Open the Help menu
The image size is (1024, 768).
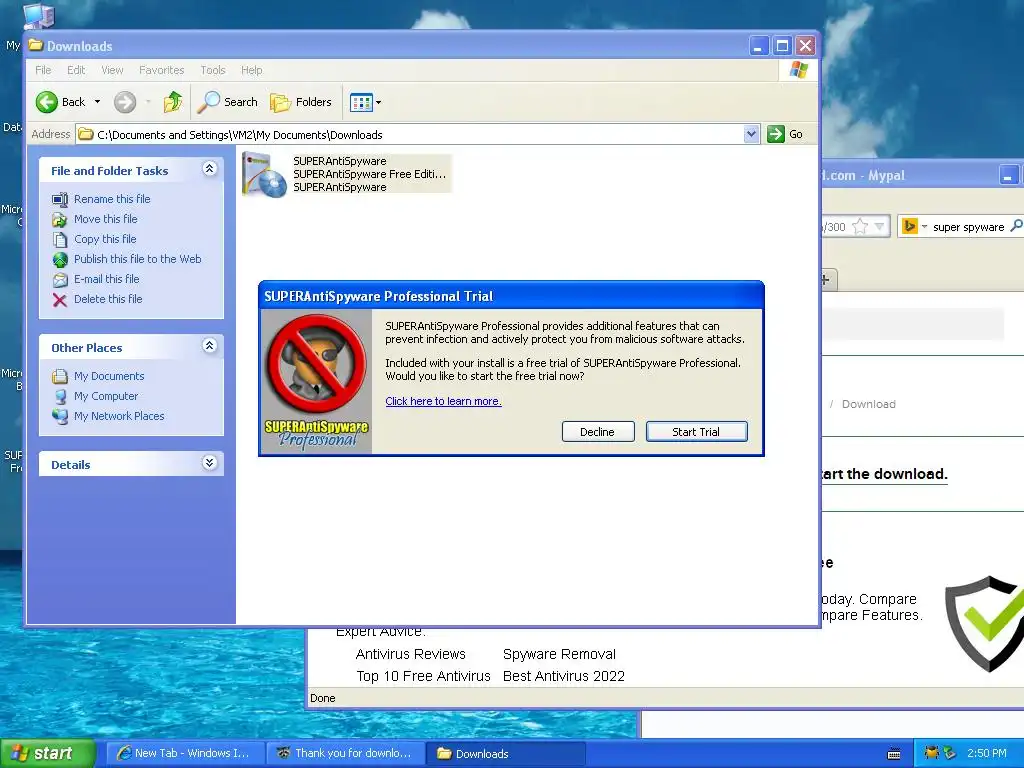coord(251,70)
